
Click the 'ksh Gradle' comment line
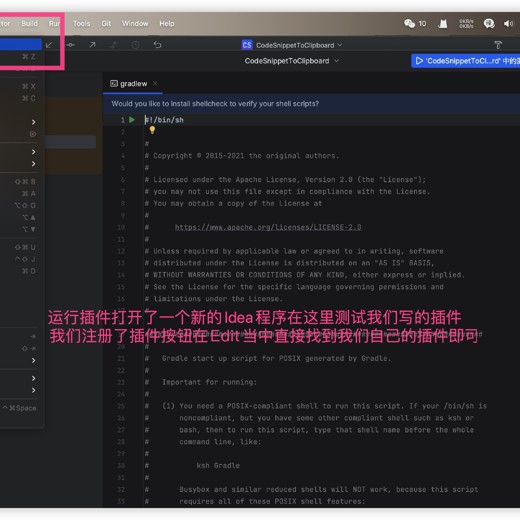192,465
